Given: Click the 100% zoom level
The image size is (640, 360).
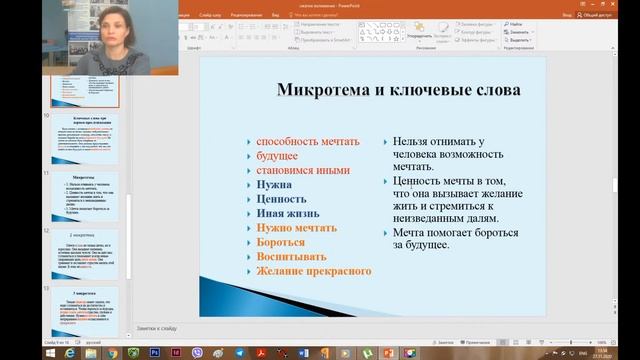Looking at the screenshot, I should coord(602,342).
